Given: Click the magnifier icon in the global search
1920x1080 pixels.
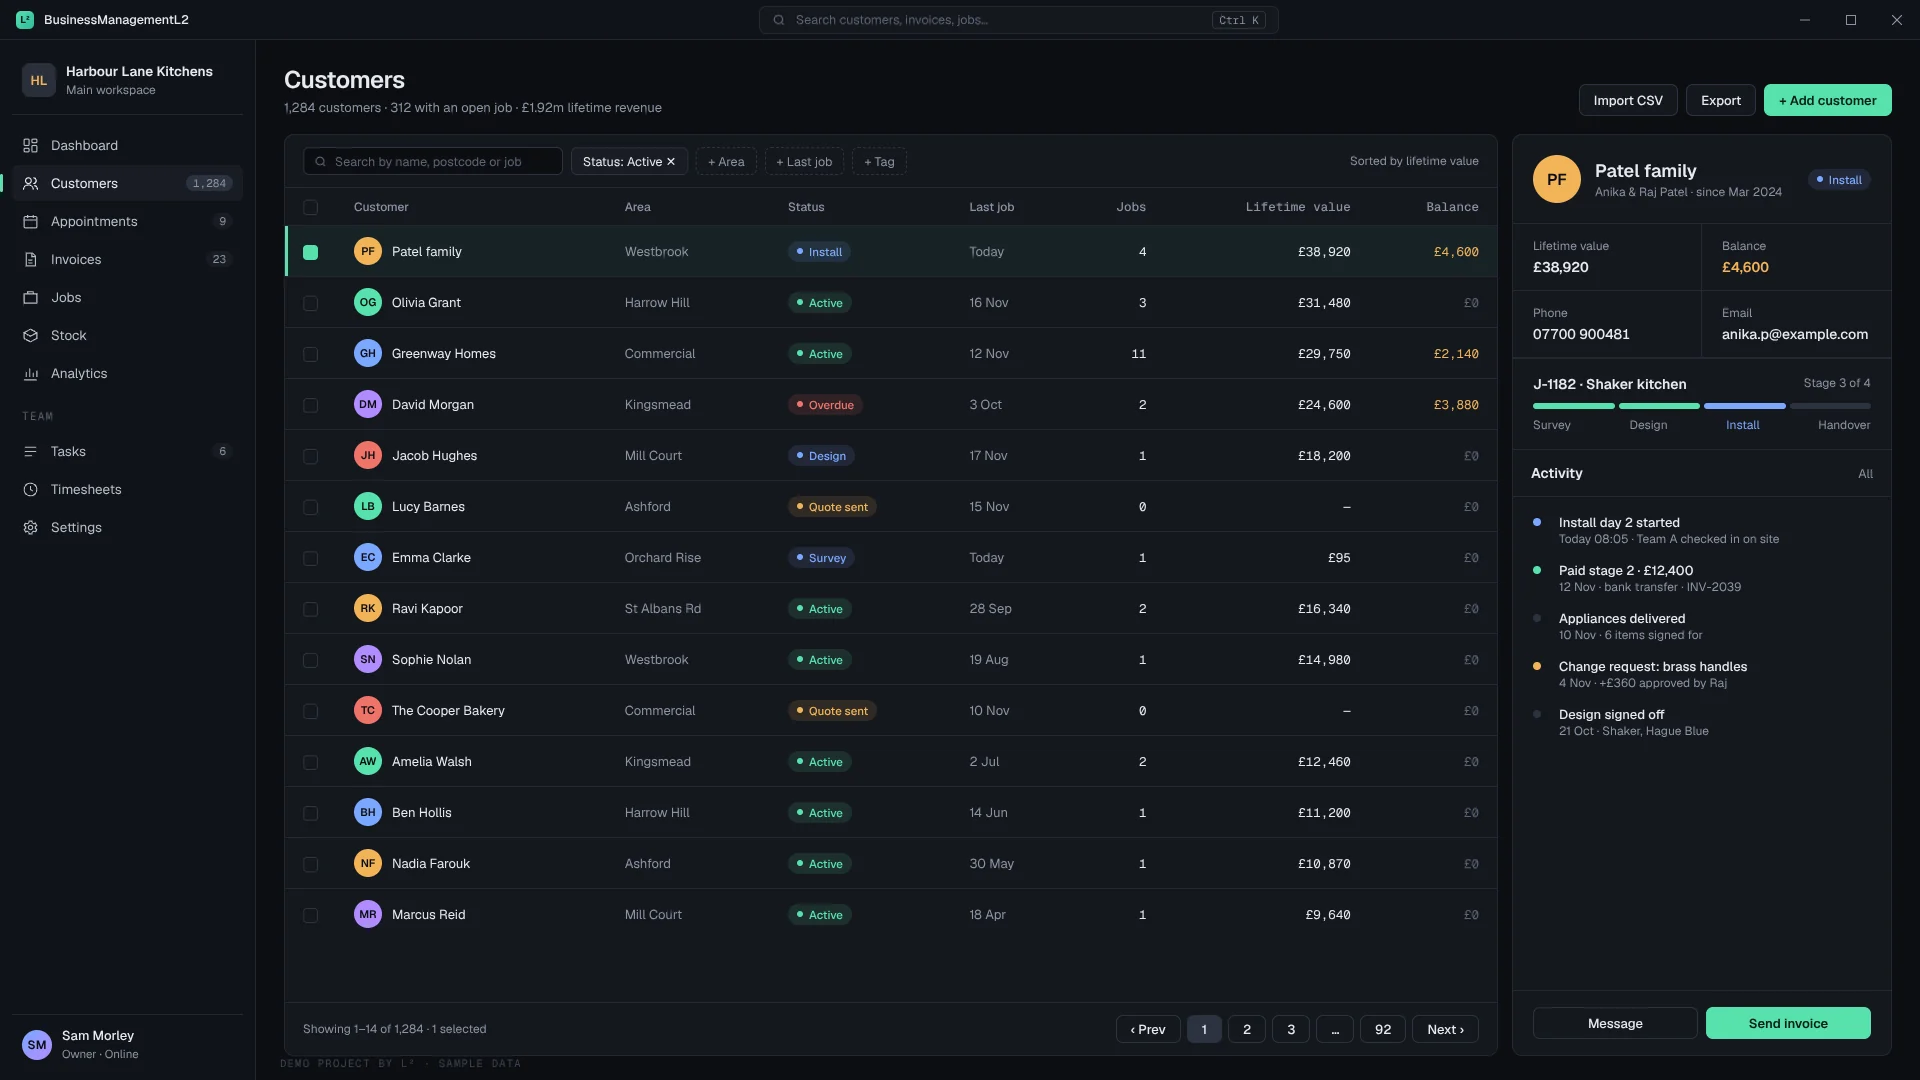Looking at the screenshot, I should 779,20.
